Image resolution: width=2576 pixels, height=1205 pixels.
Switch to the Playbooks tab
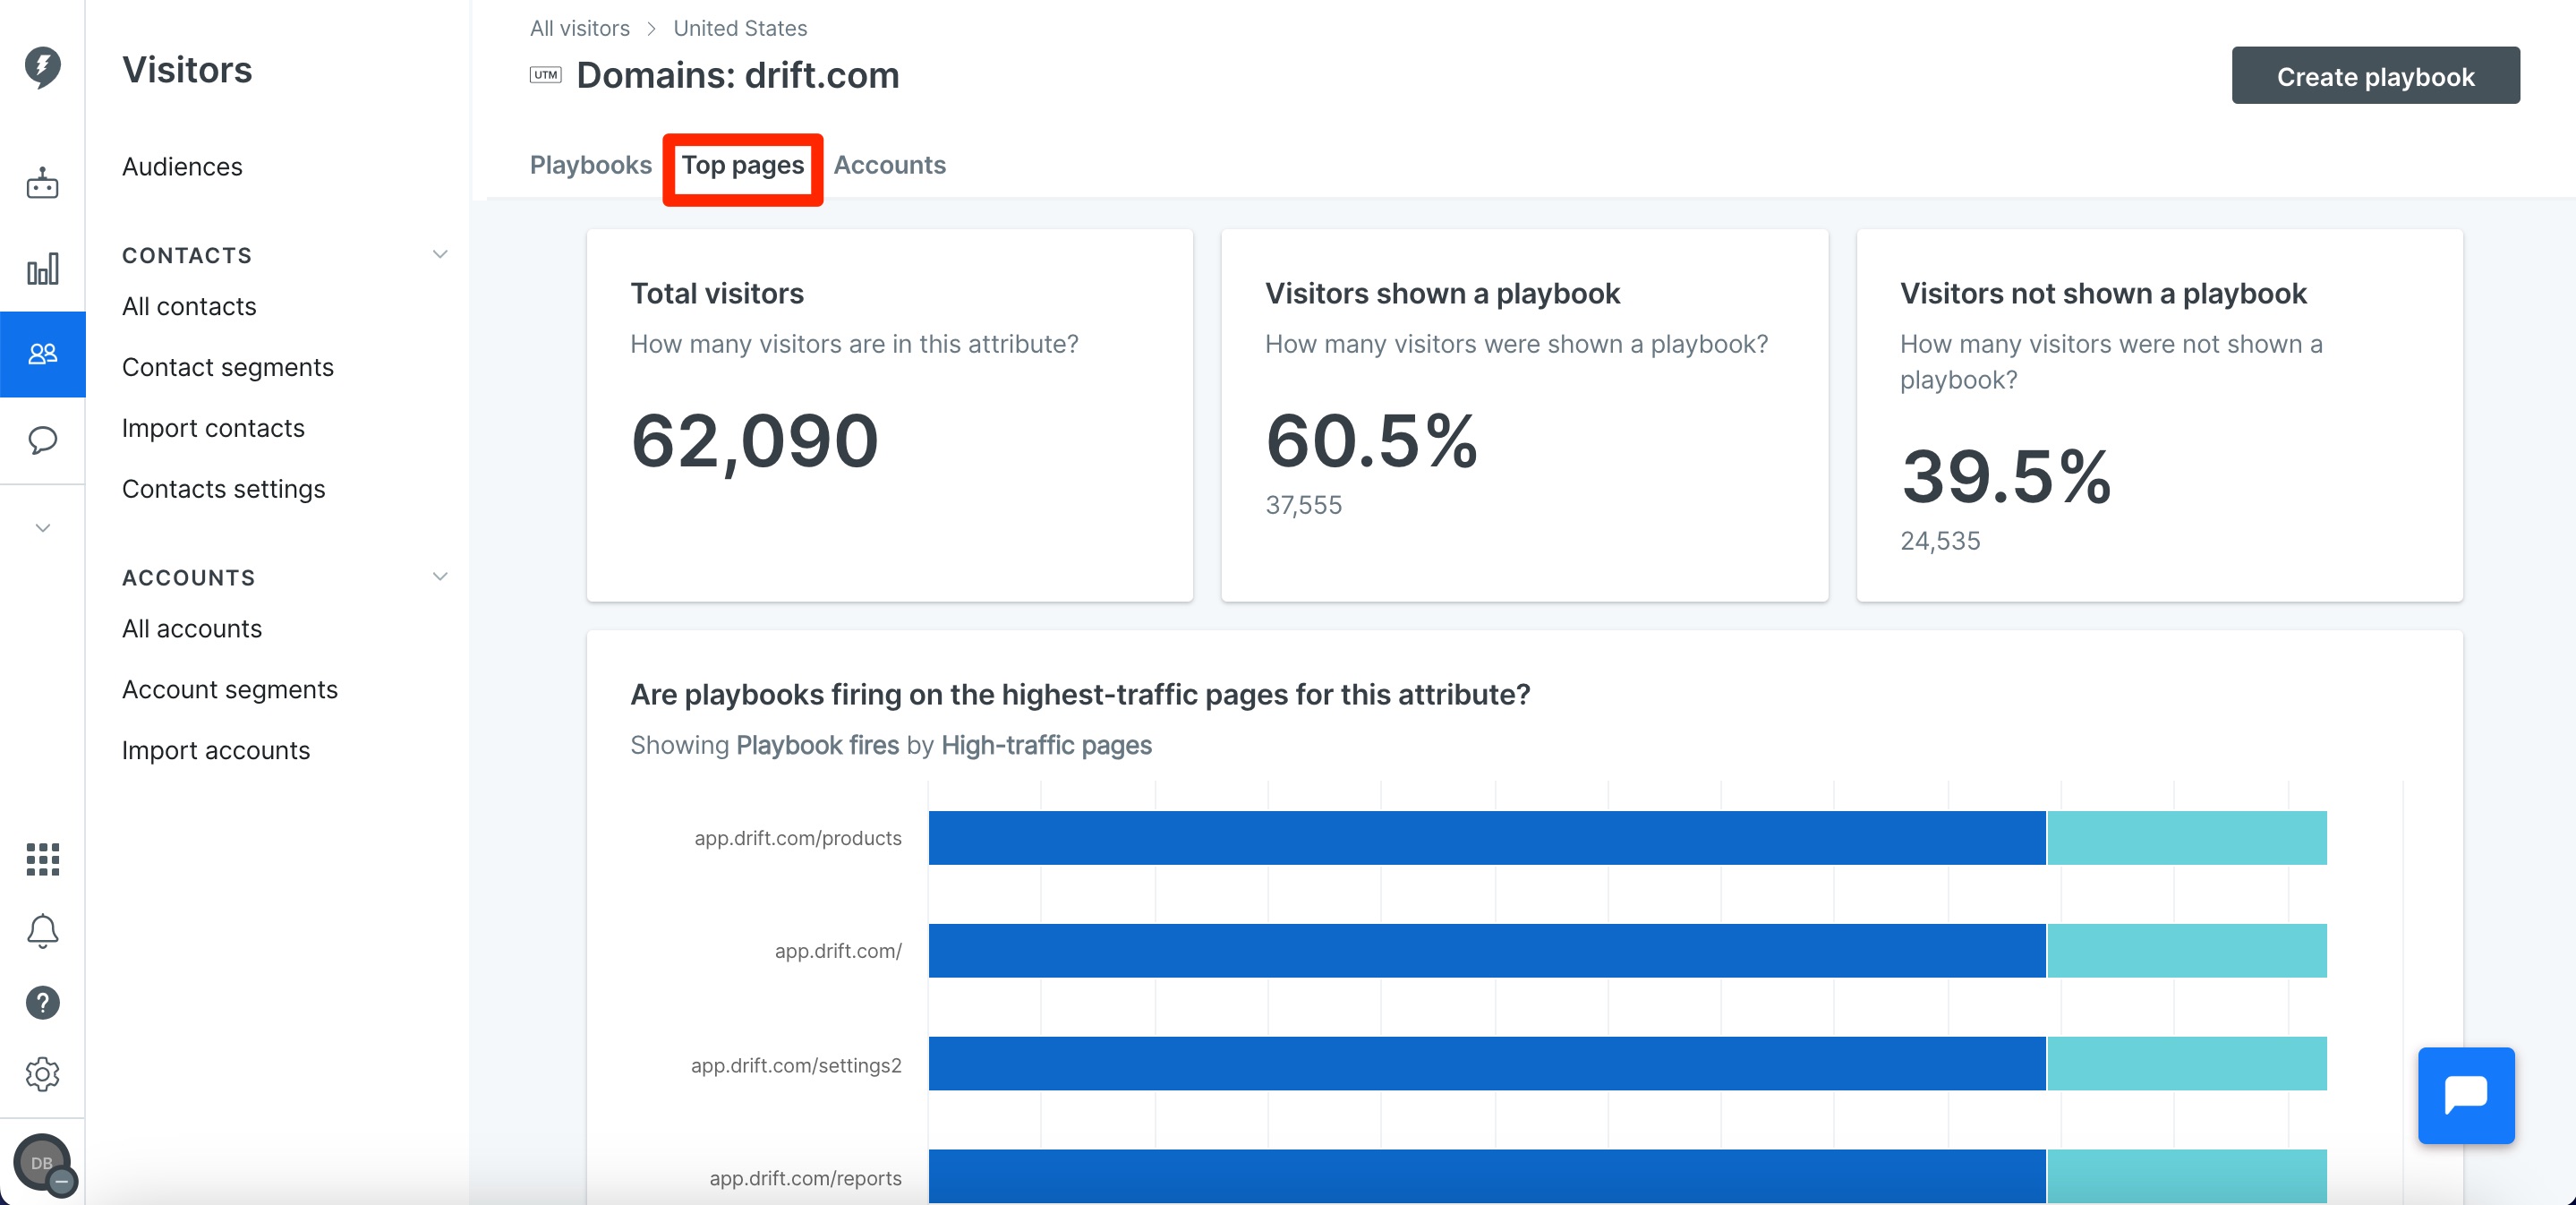(590, 165)
